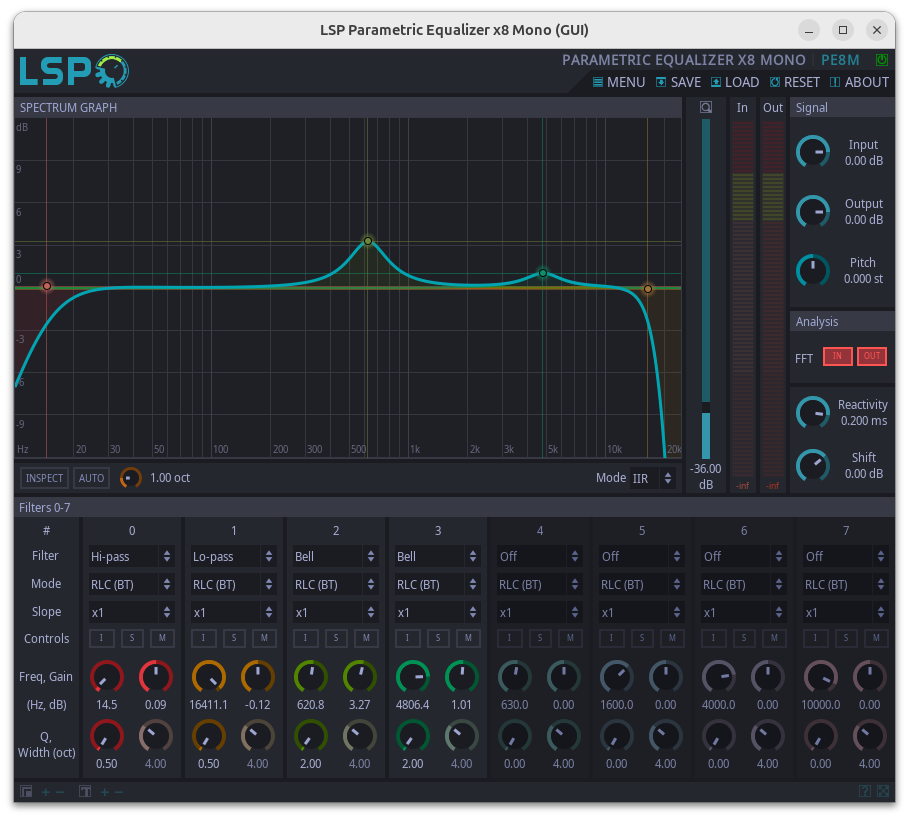Click filter 2 Q knob (2.00)
The height and width of the screenshot is (819, 909).
pyautogui.click(x=311, y=736)
